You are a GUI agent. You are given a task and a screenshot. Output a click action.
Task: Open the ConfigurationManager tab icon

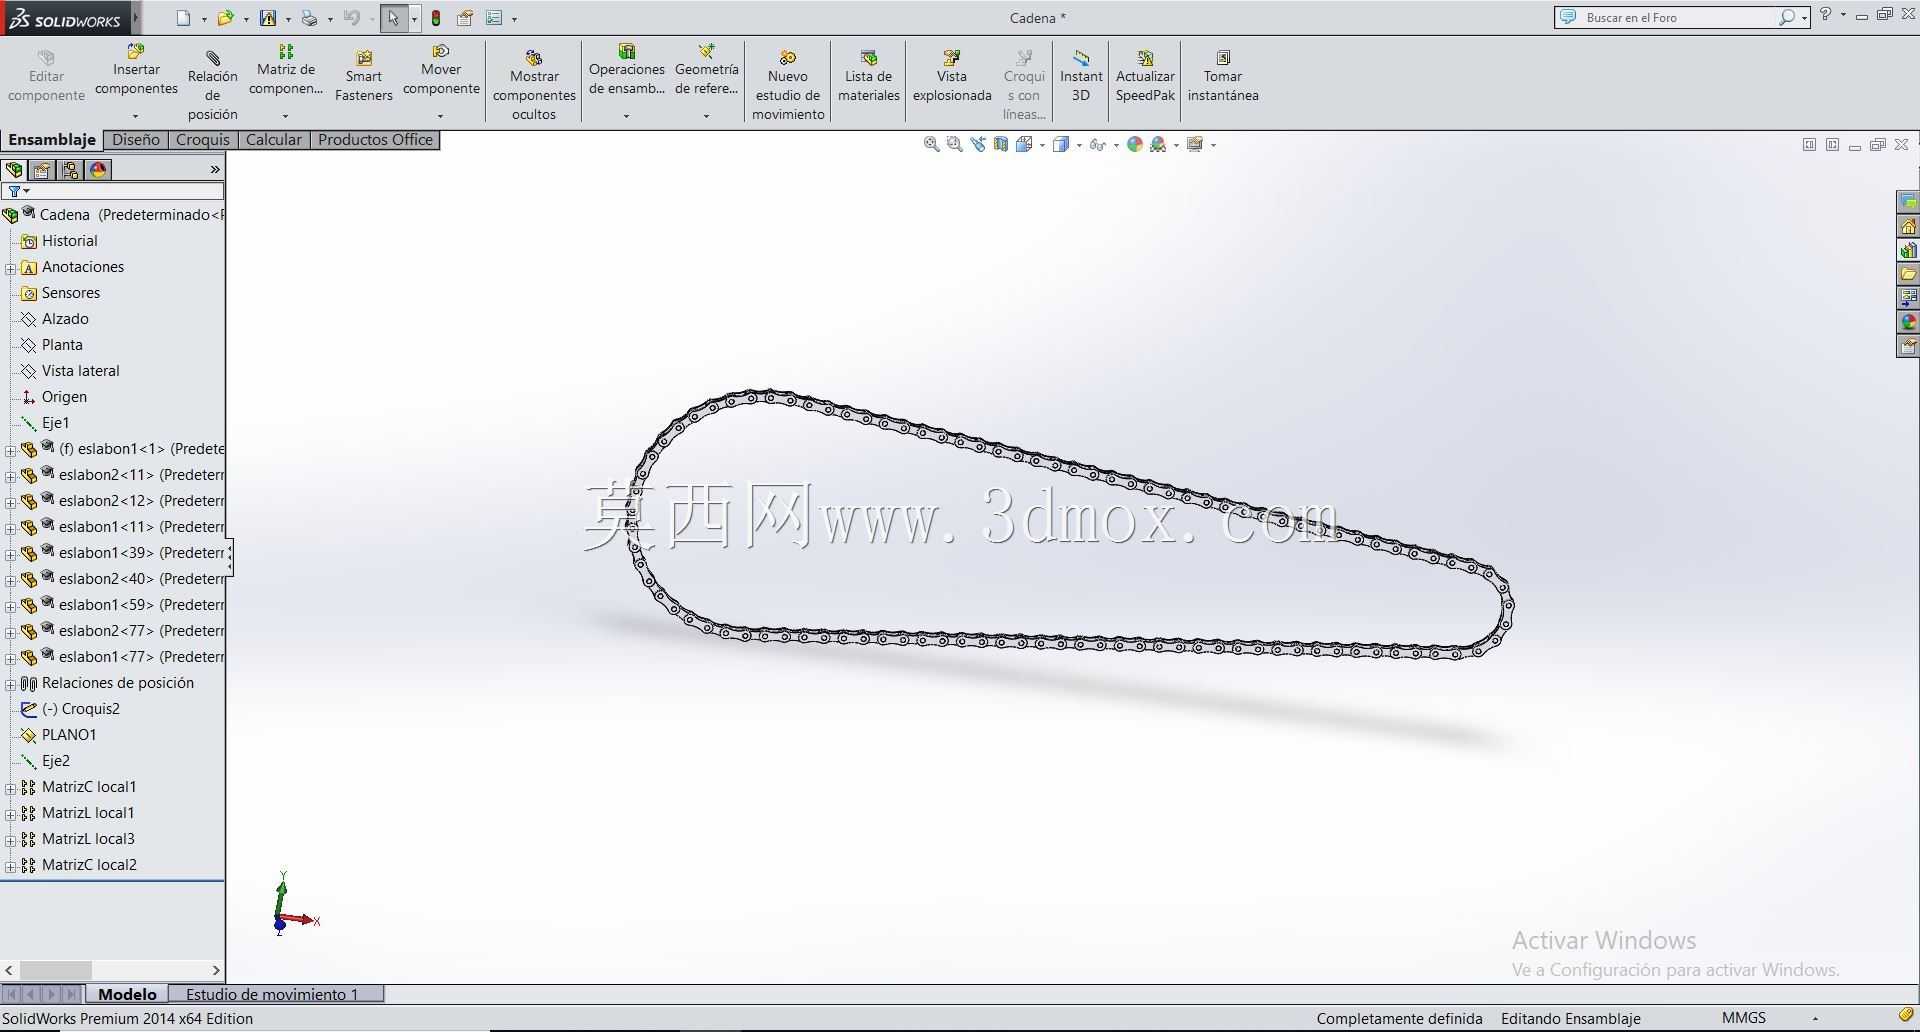pos(70,170)
